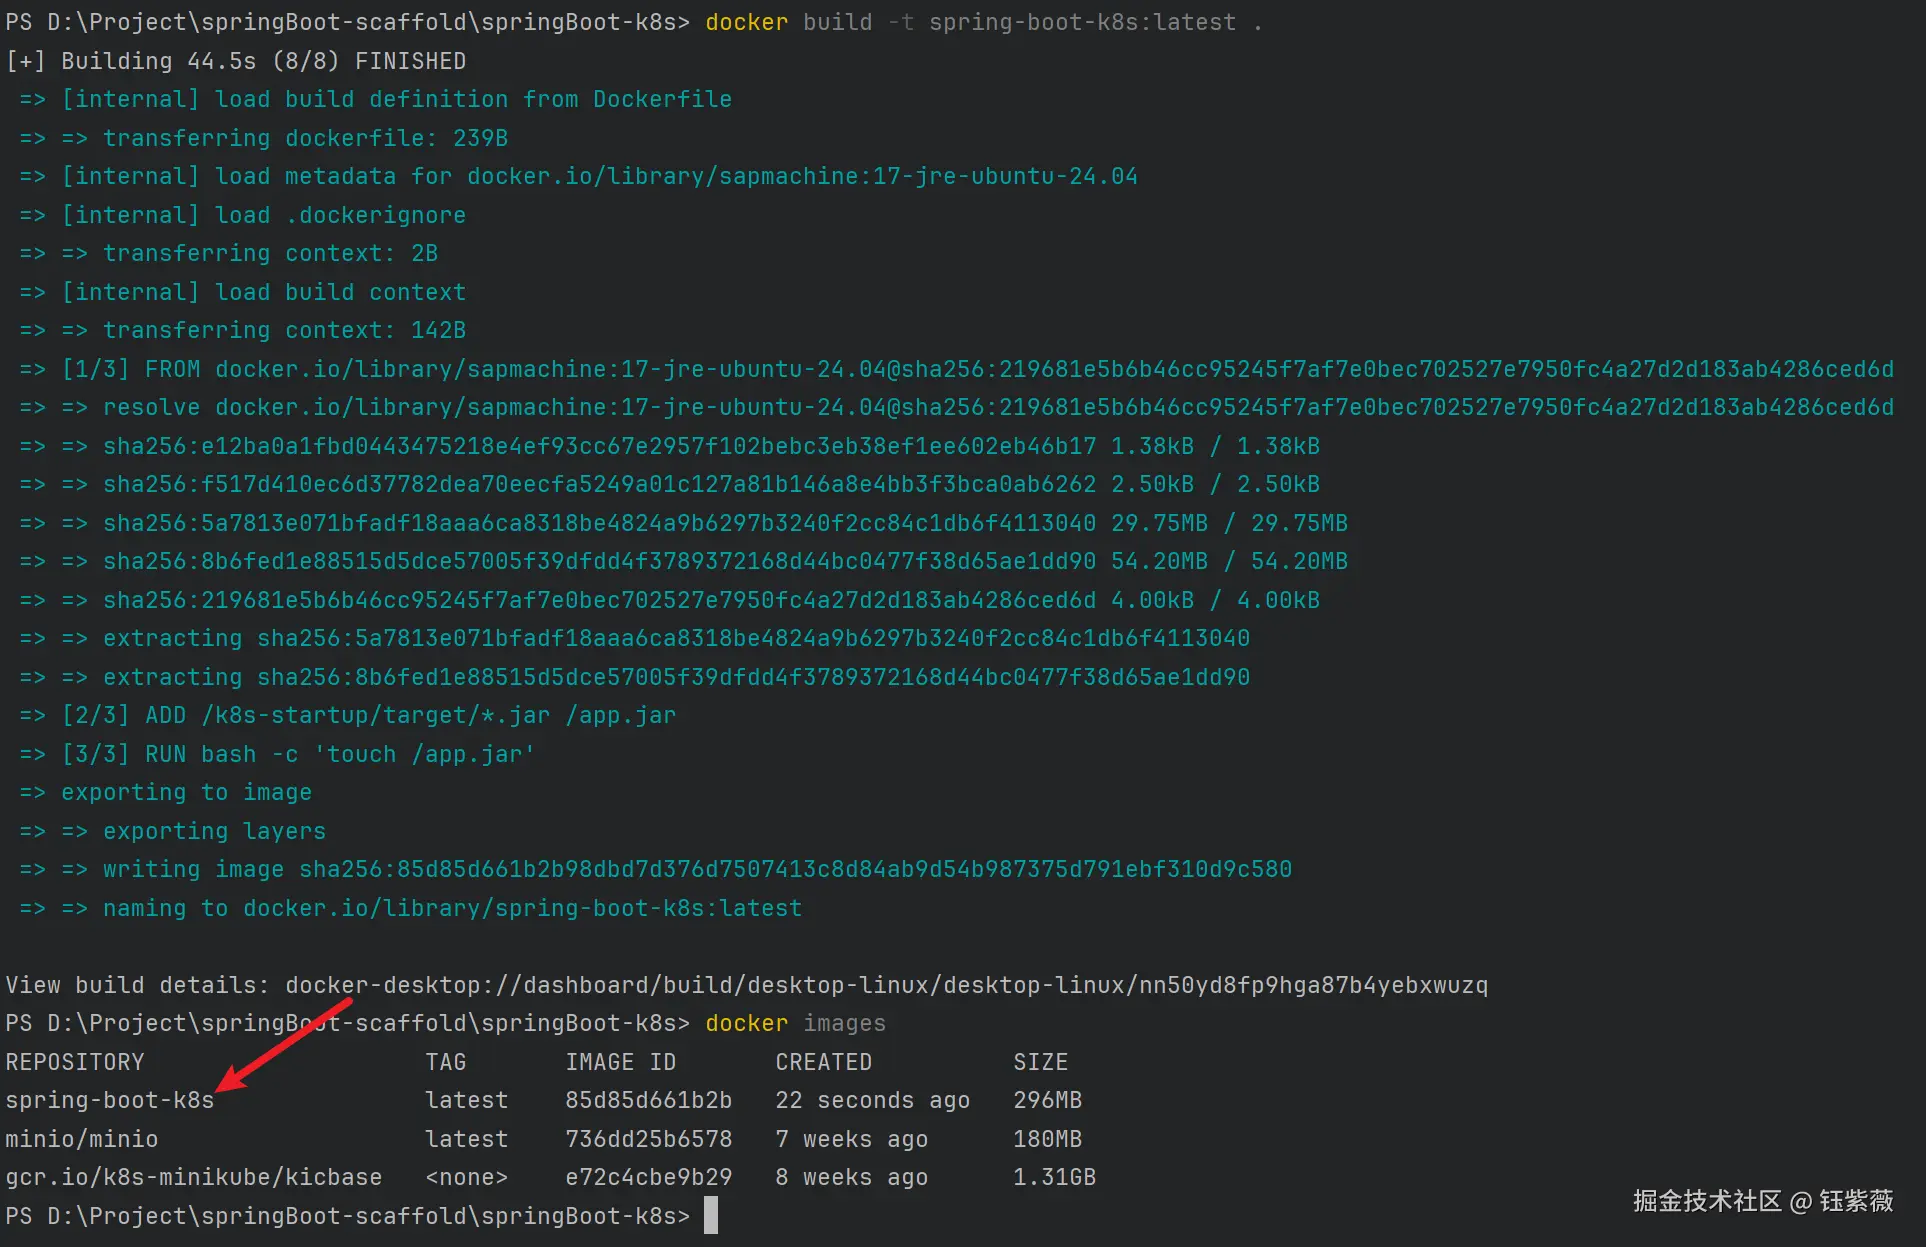1926x1247 pixels.
Task: Click the '[2/3] ADD' build step line
Action: coord(368,715)
